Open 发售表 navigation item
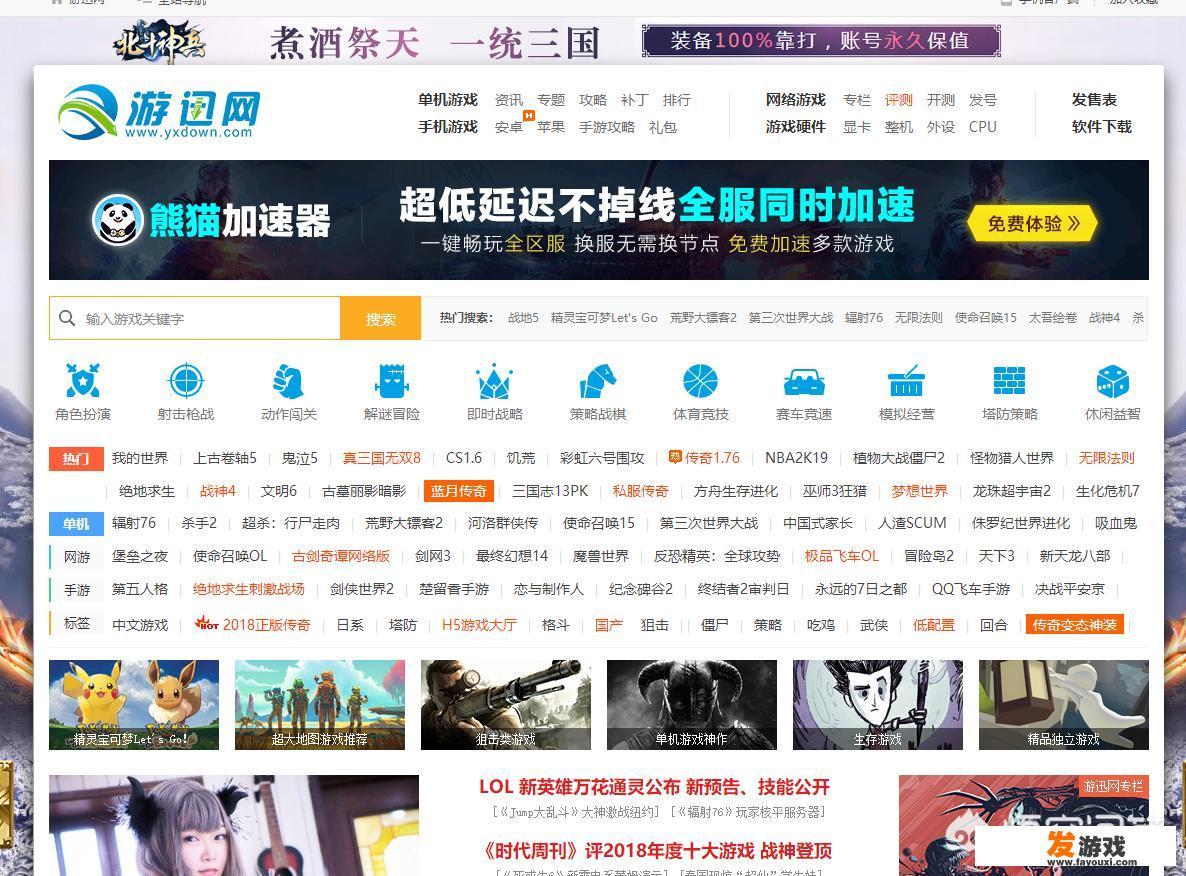 tap(1094, 100)
